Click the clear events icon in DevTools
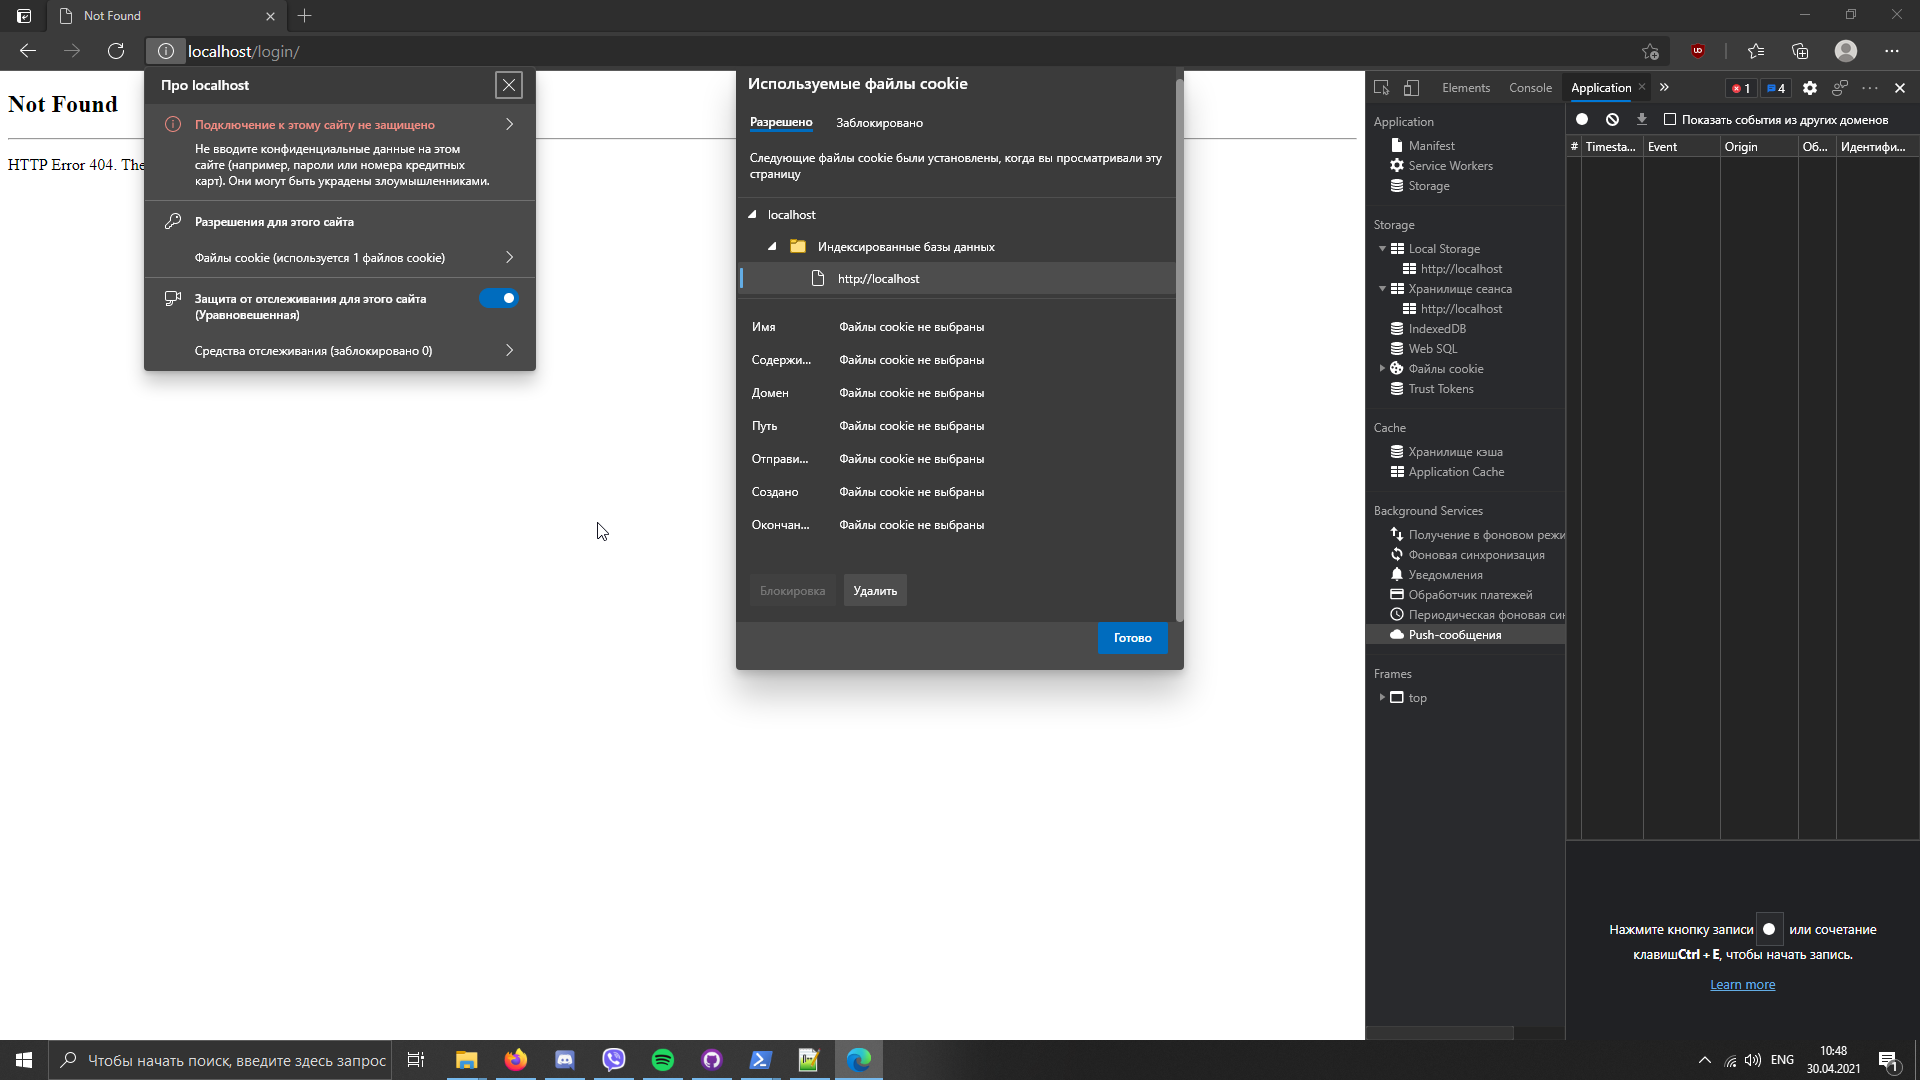The image size is (1920, 1080). click(x=1612, y=119)
